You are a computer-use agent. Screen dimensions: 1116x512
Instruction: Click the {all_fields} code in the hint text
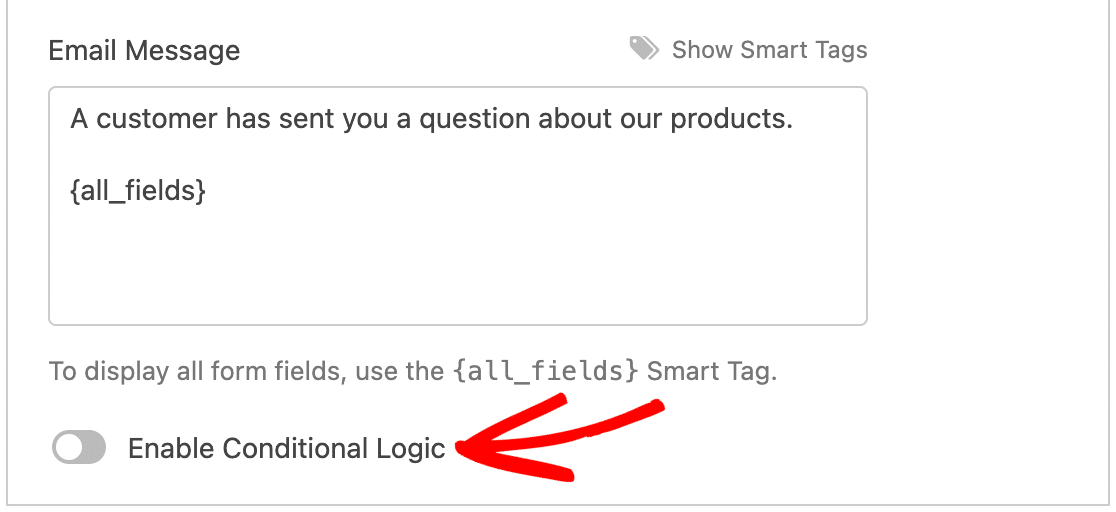point(544,373)
